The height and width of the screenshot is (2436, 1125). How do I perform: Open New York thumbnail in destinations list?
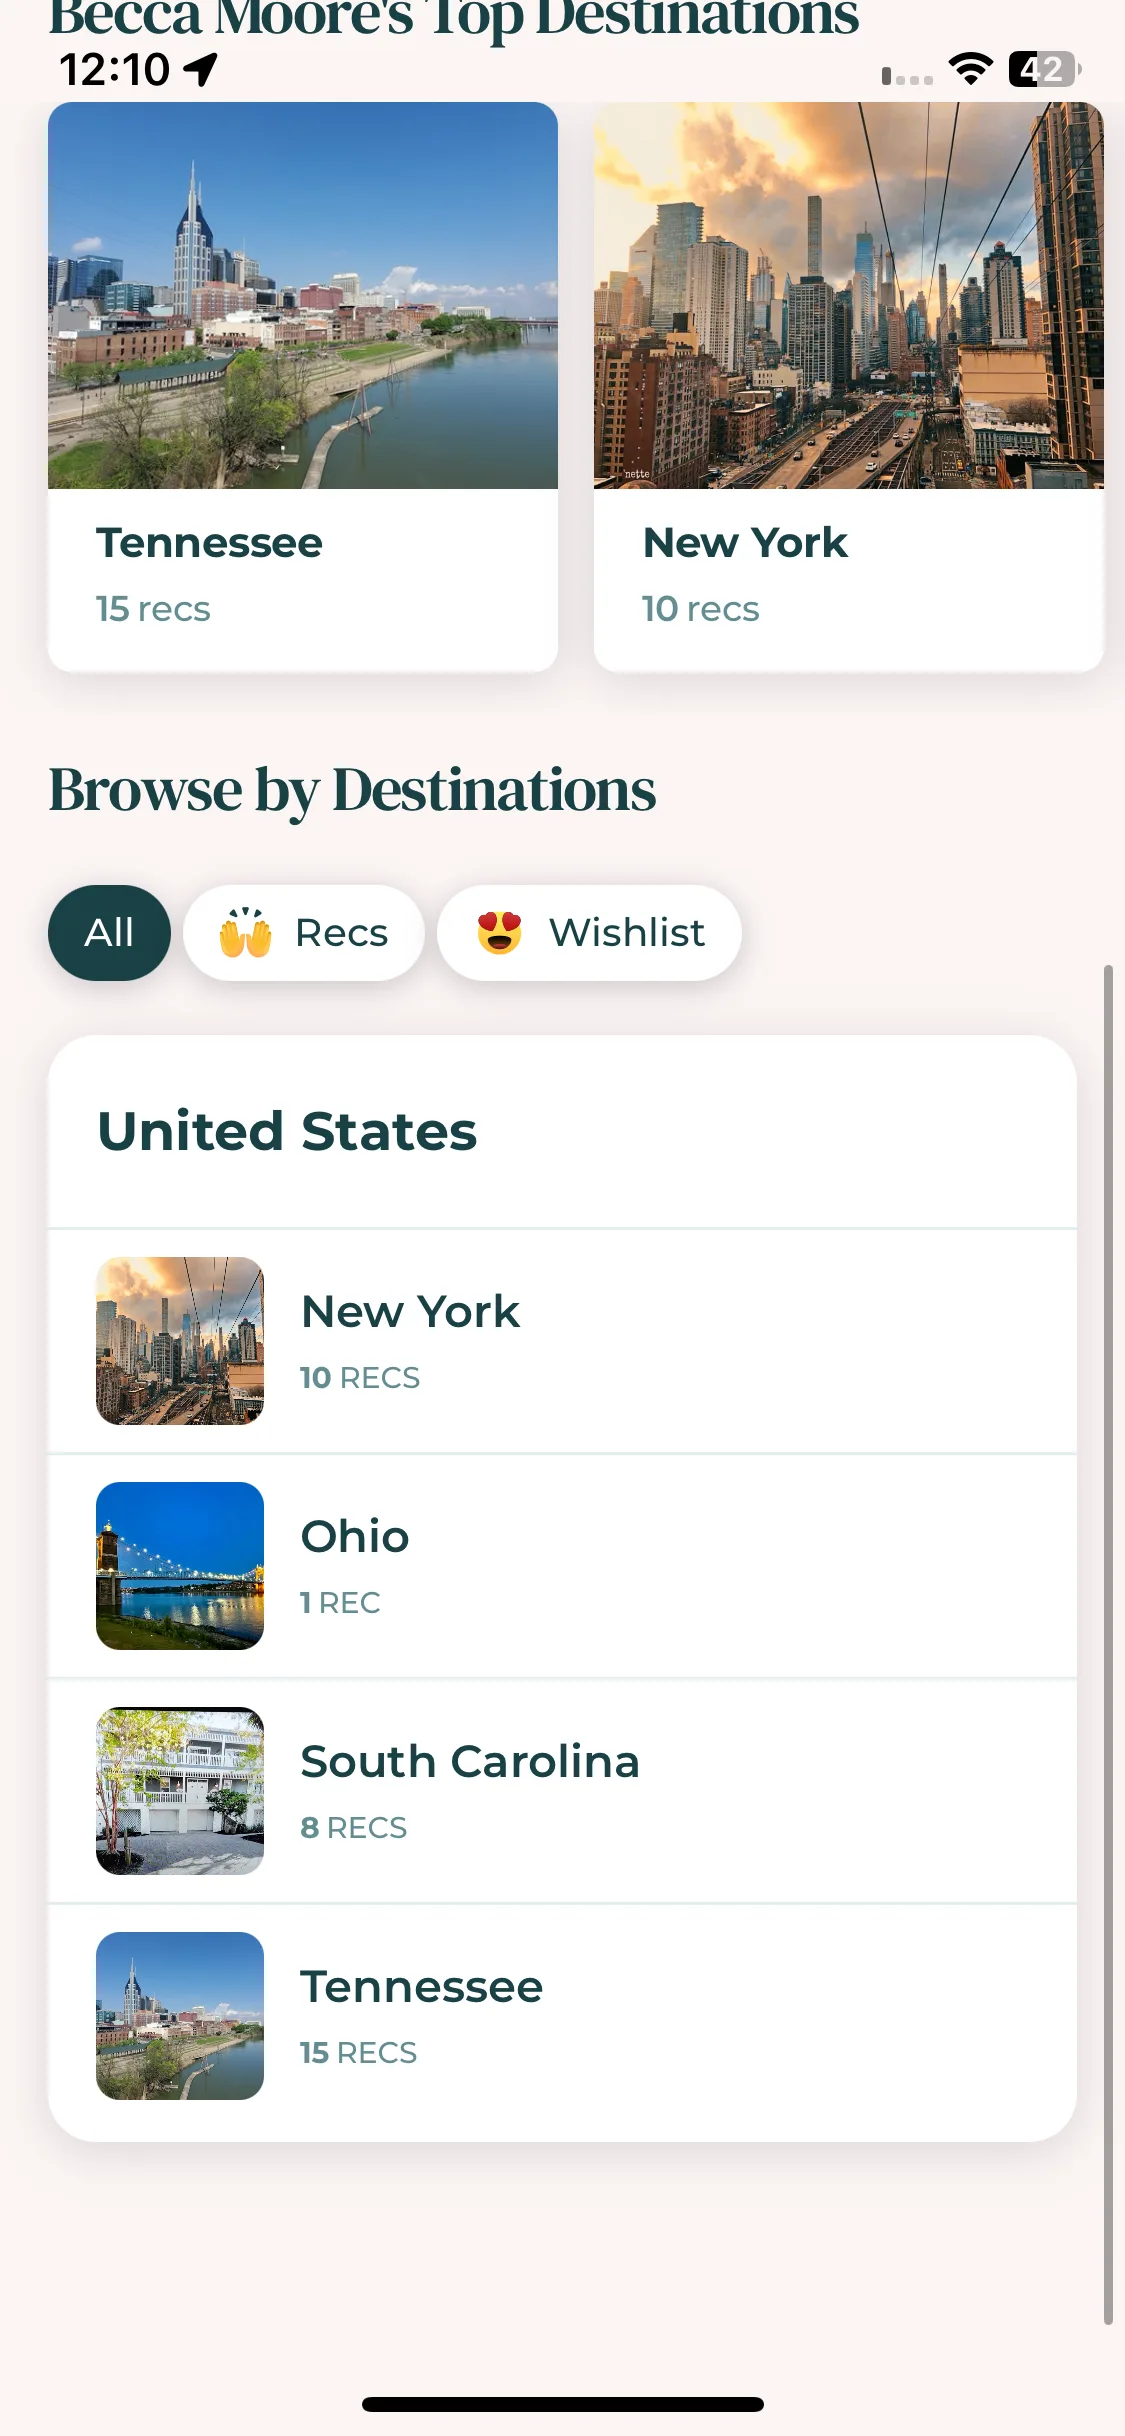[x=180, y=1341]
